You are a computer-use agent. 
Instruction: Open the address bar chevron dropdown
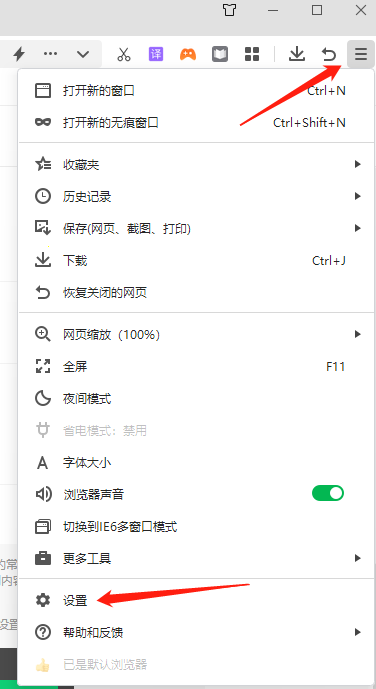(83, 54)
